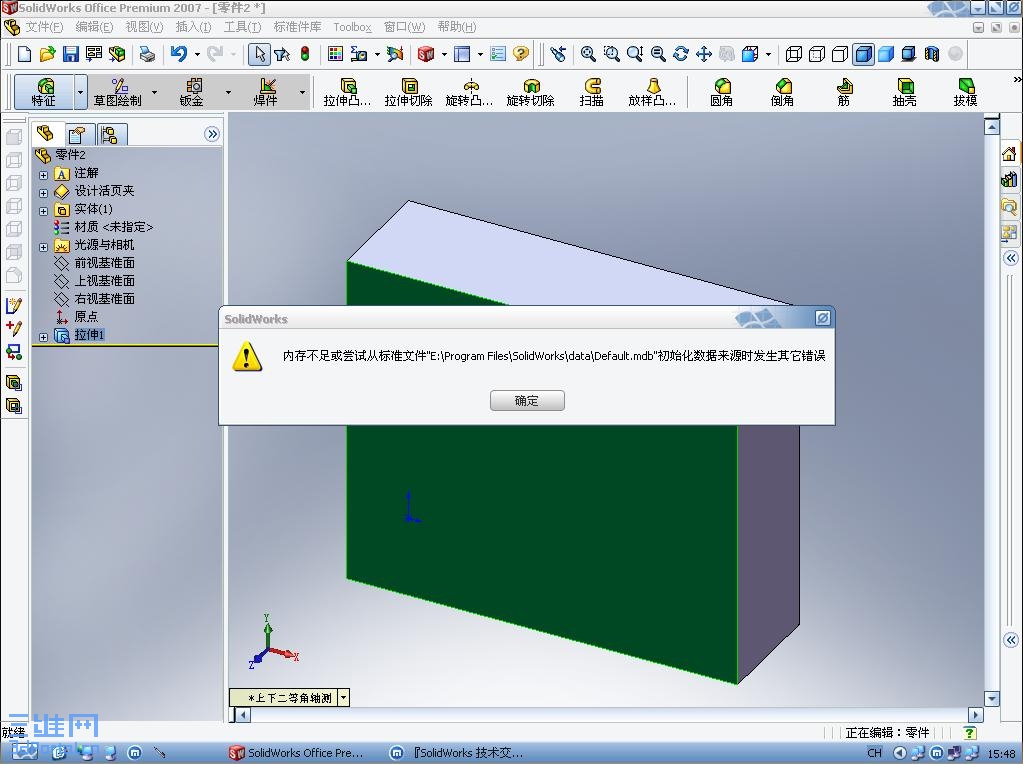Toggle Wireframe display mode

point(793,54)
